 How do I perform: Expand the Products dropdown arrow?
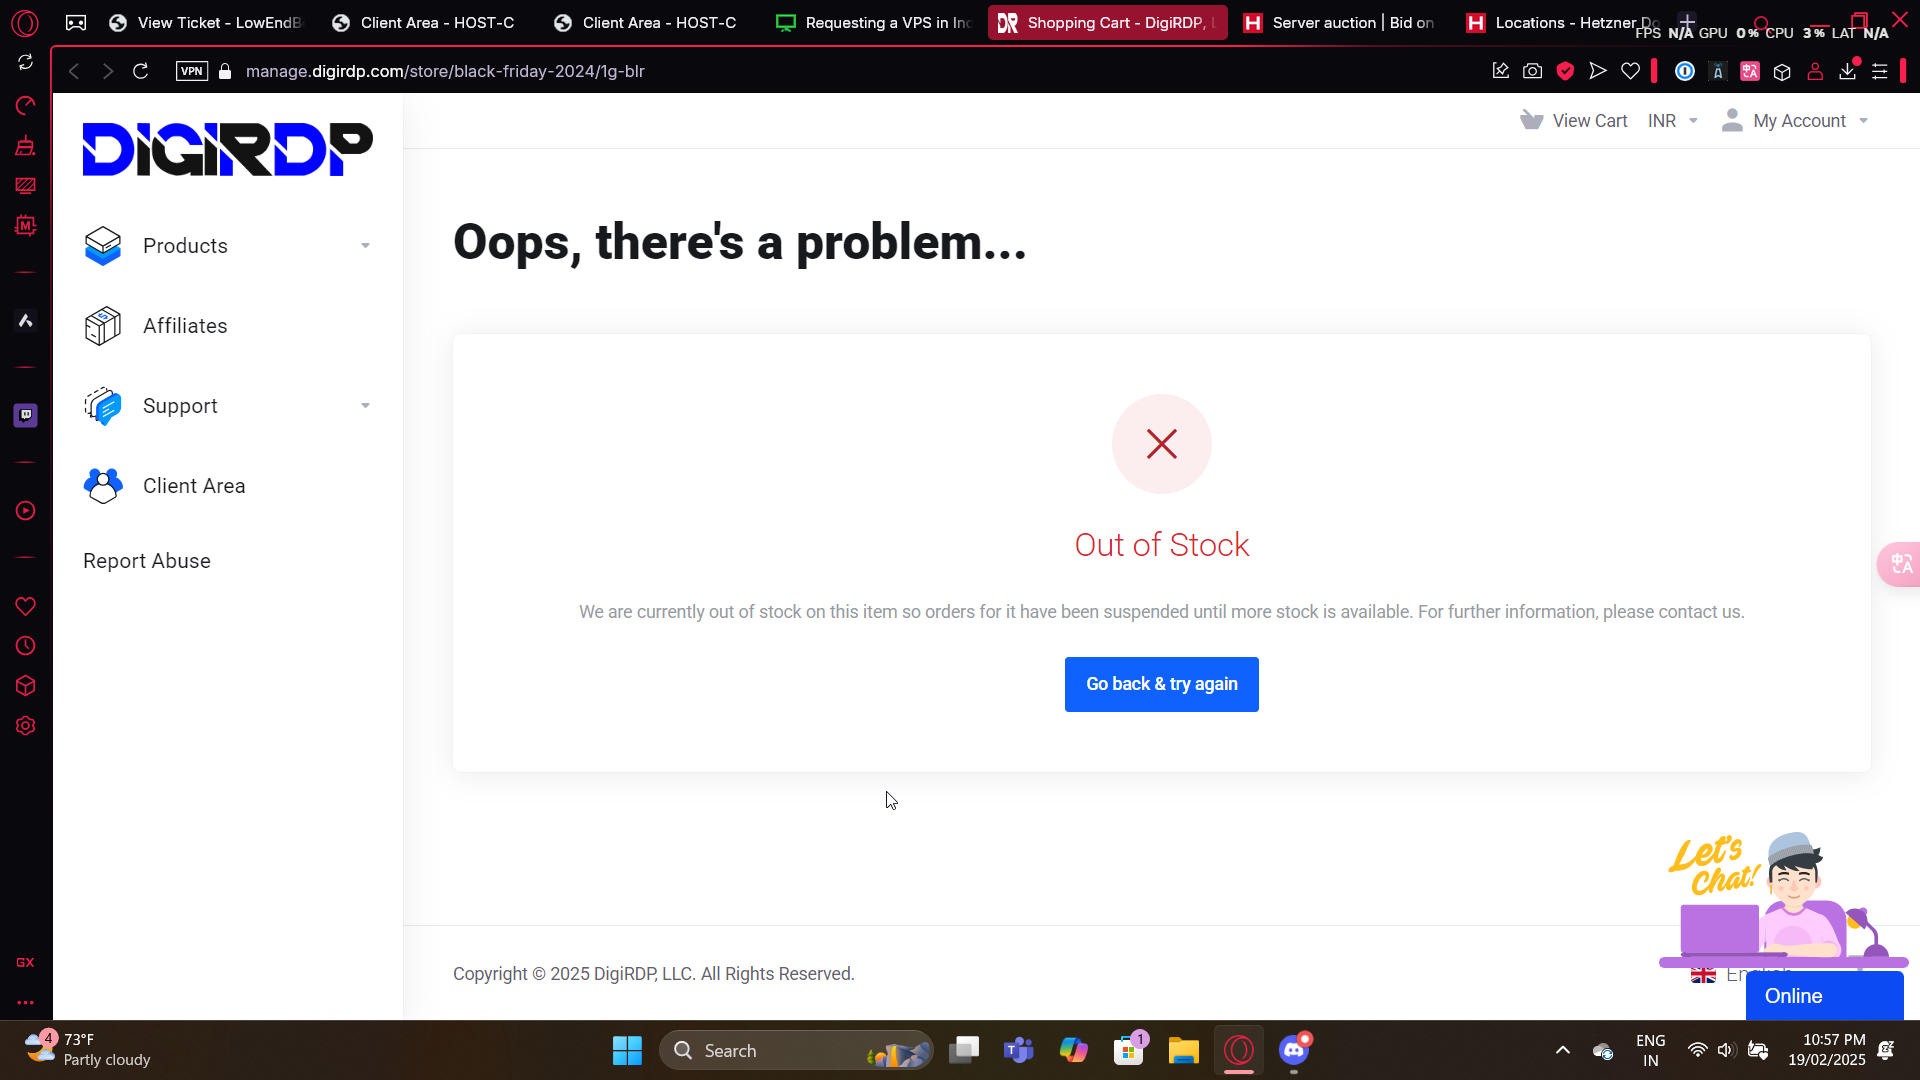(365, 246)
